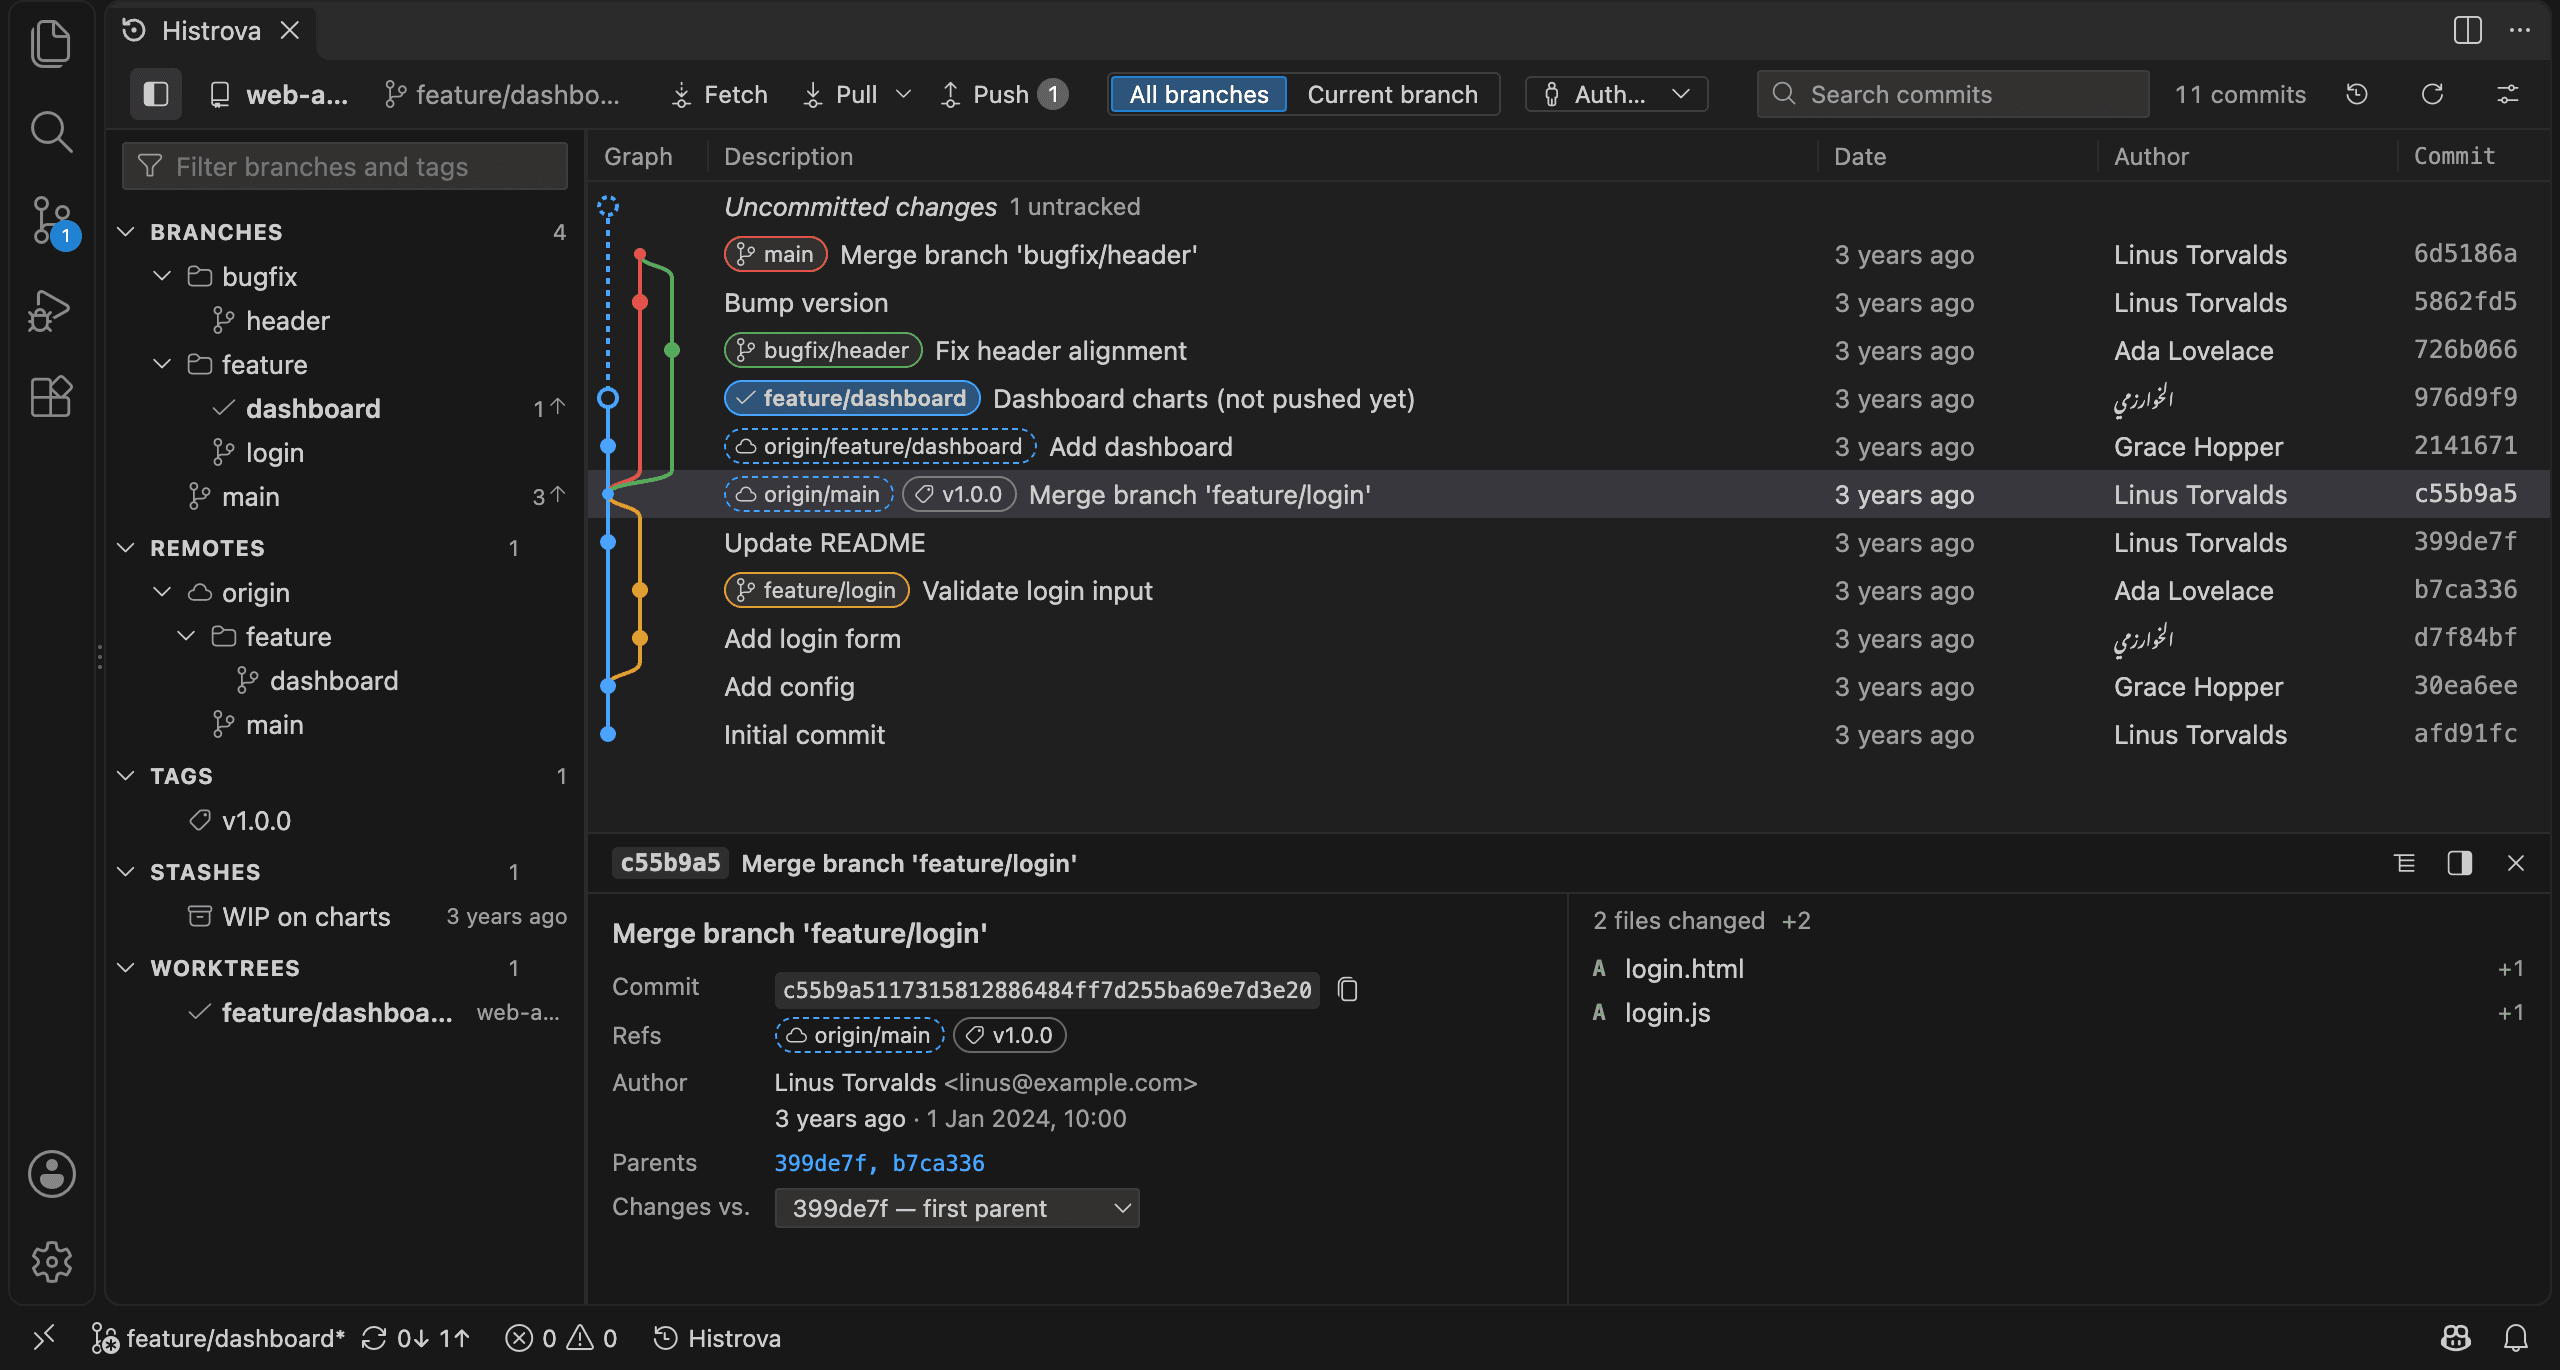
Task: Open the Changes vs. first parent dropdown
Action: [x=957, y=1208]
